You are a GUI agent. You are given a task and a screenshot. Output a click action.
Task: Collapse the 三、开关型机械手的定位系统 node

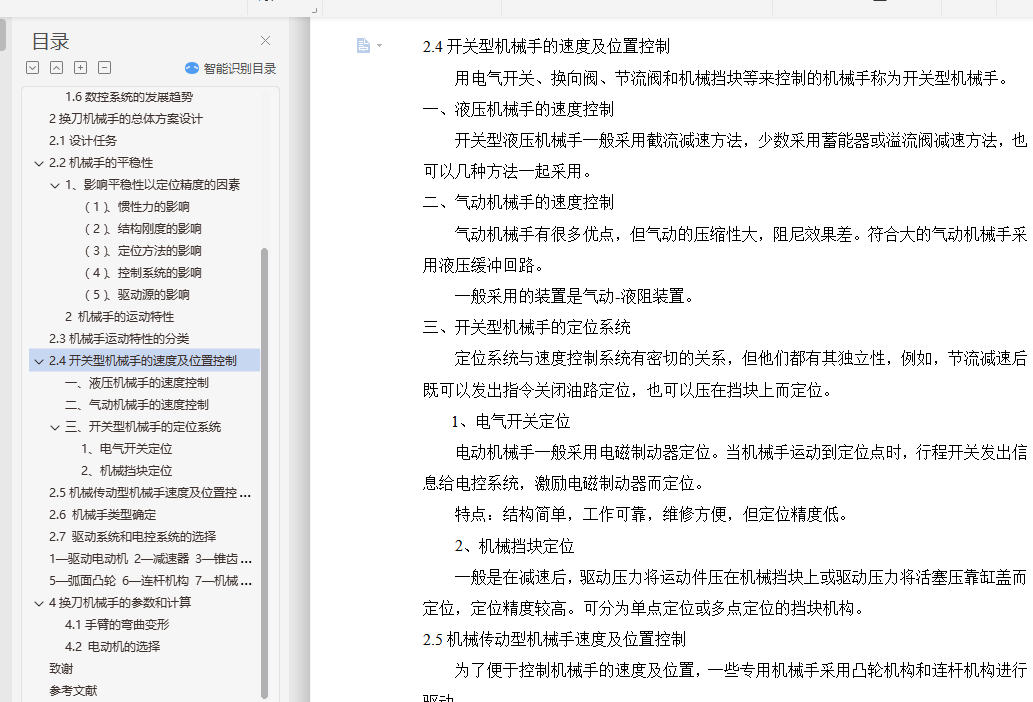[55, 427]
